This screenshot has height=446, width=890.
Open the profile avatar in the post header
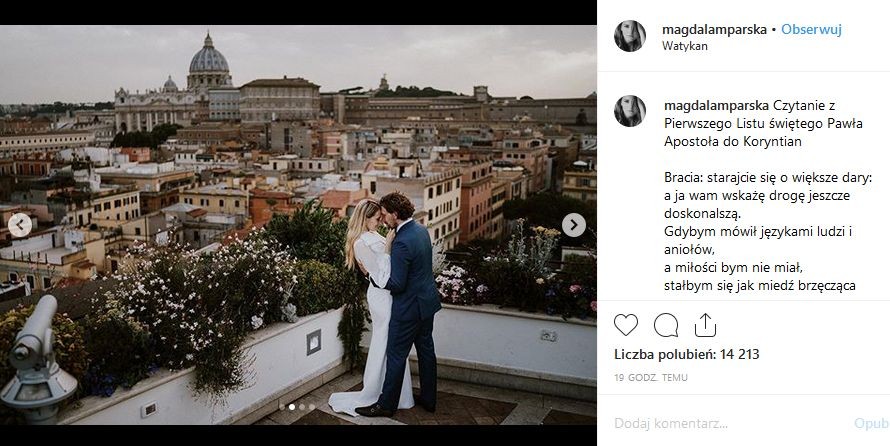tap(630, 36)
